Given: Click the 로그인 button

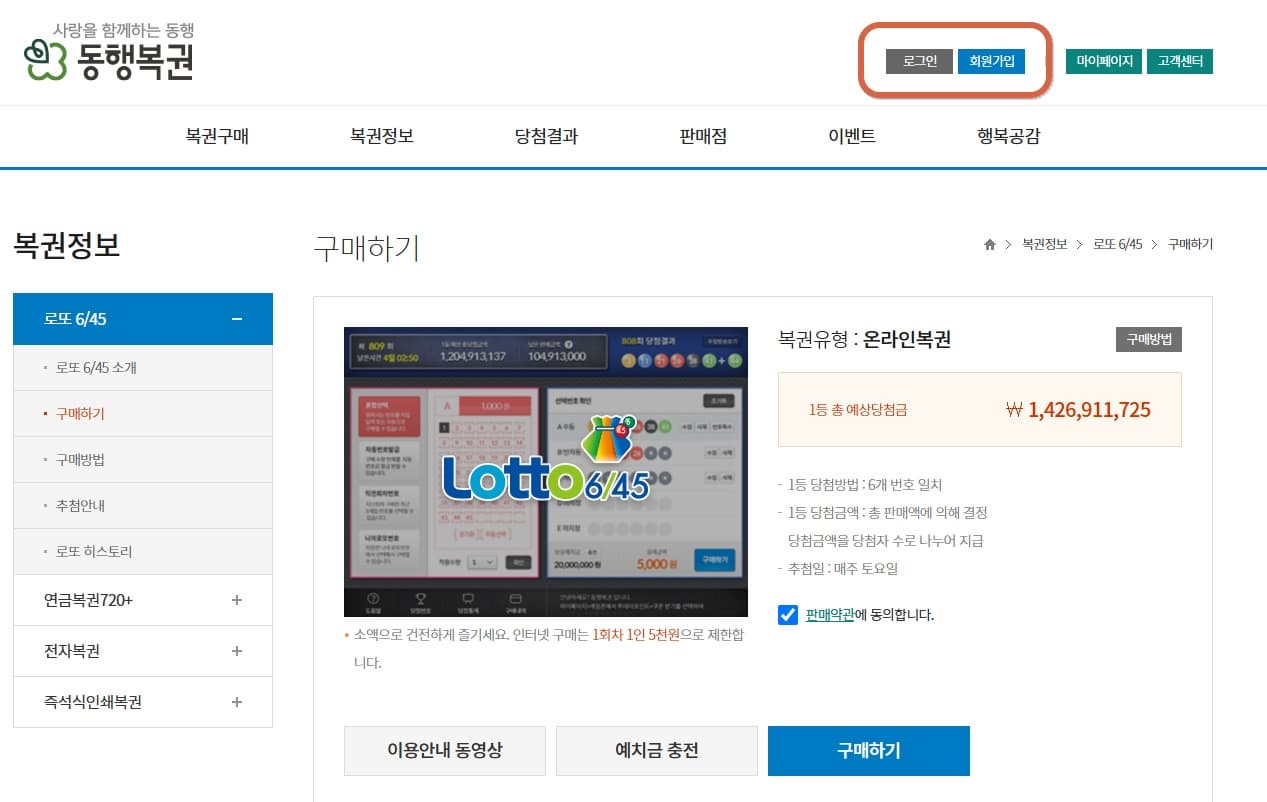Looking at the screenshot, I should coord(918,61).
